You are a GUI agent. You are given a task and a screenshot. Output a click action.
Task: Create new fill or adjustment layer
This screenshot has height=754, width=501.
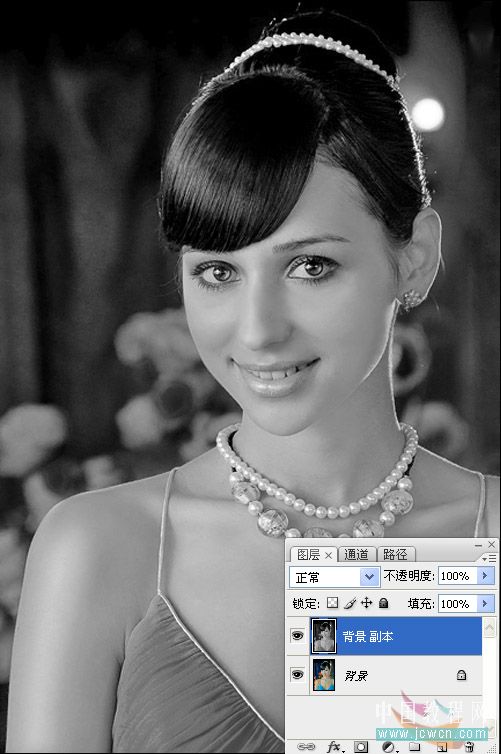point(388,746)
